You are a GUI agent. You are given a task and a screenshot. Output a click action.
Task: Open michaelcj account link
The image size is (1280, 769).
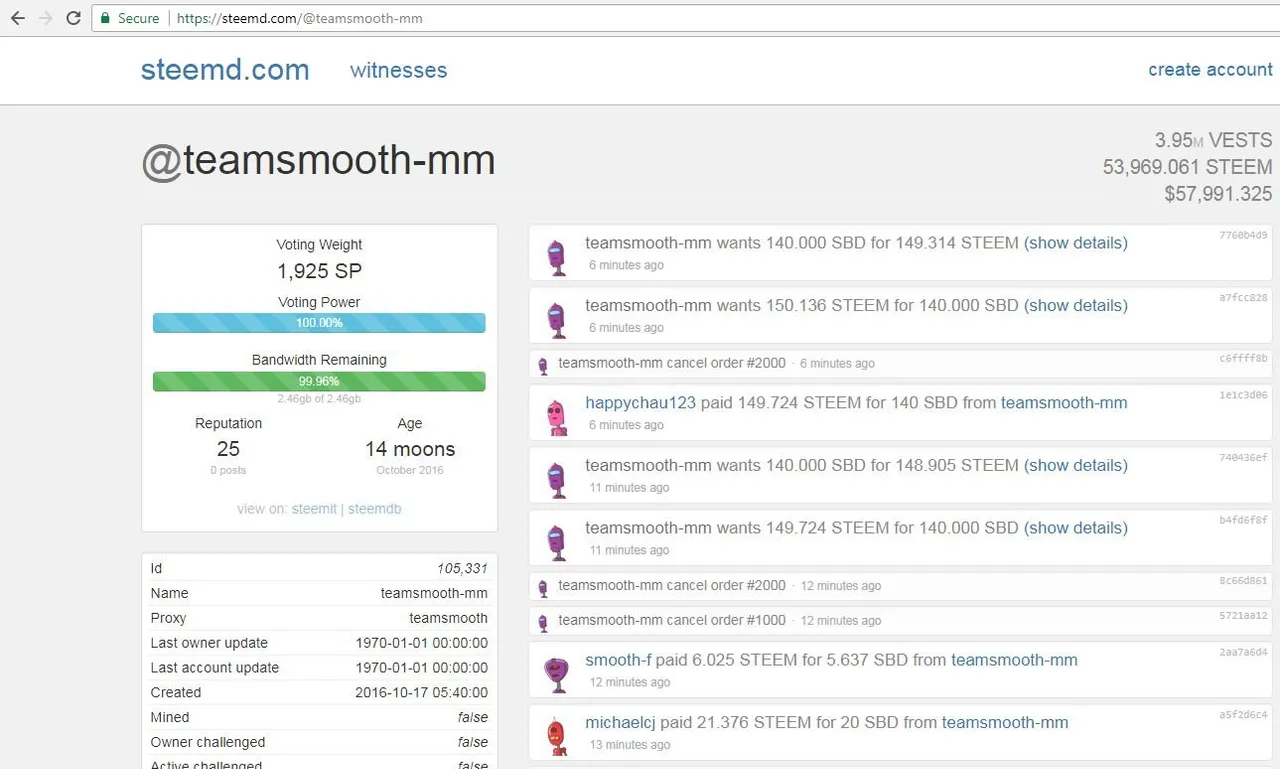(620, 722)
